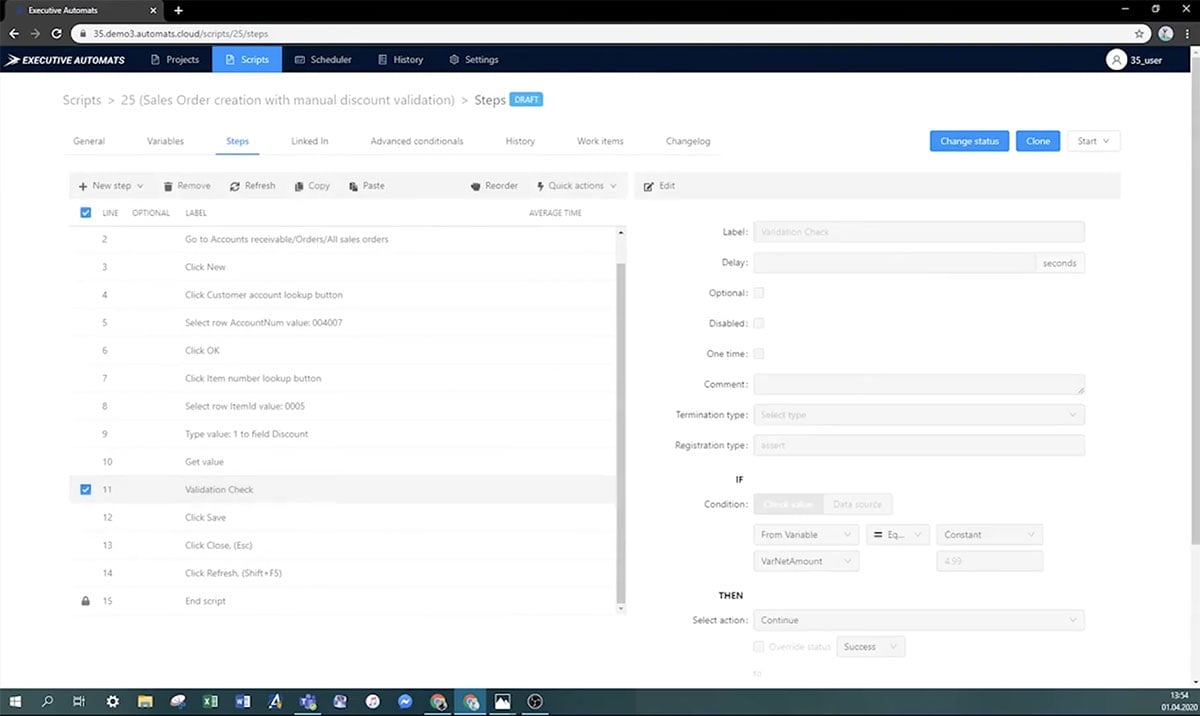Screen dimensions: 1200x716
Task: Open the Scheduler section
Action: (x=323, y=59)
